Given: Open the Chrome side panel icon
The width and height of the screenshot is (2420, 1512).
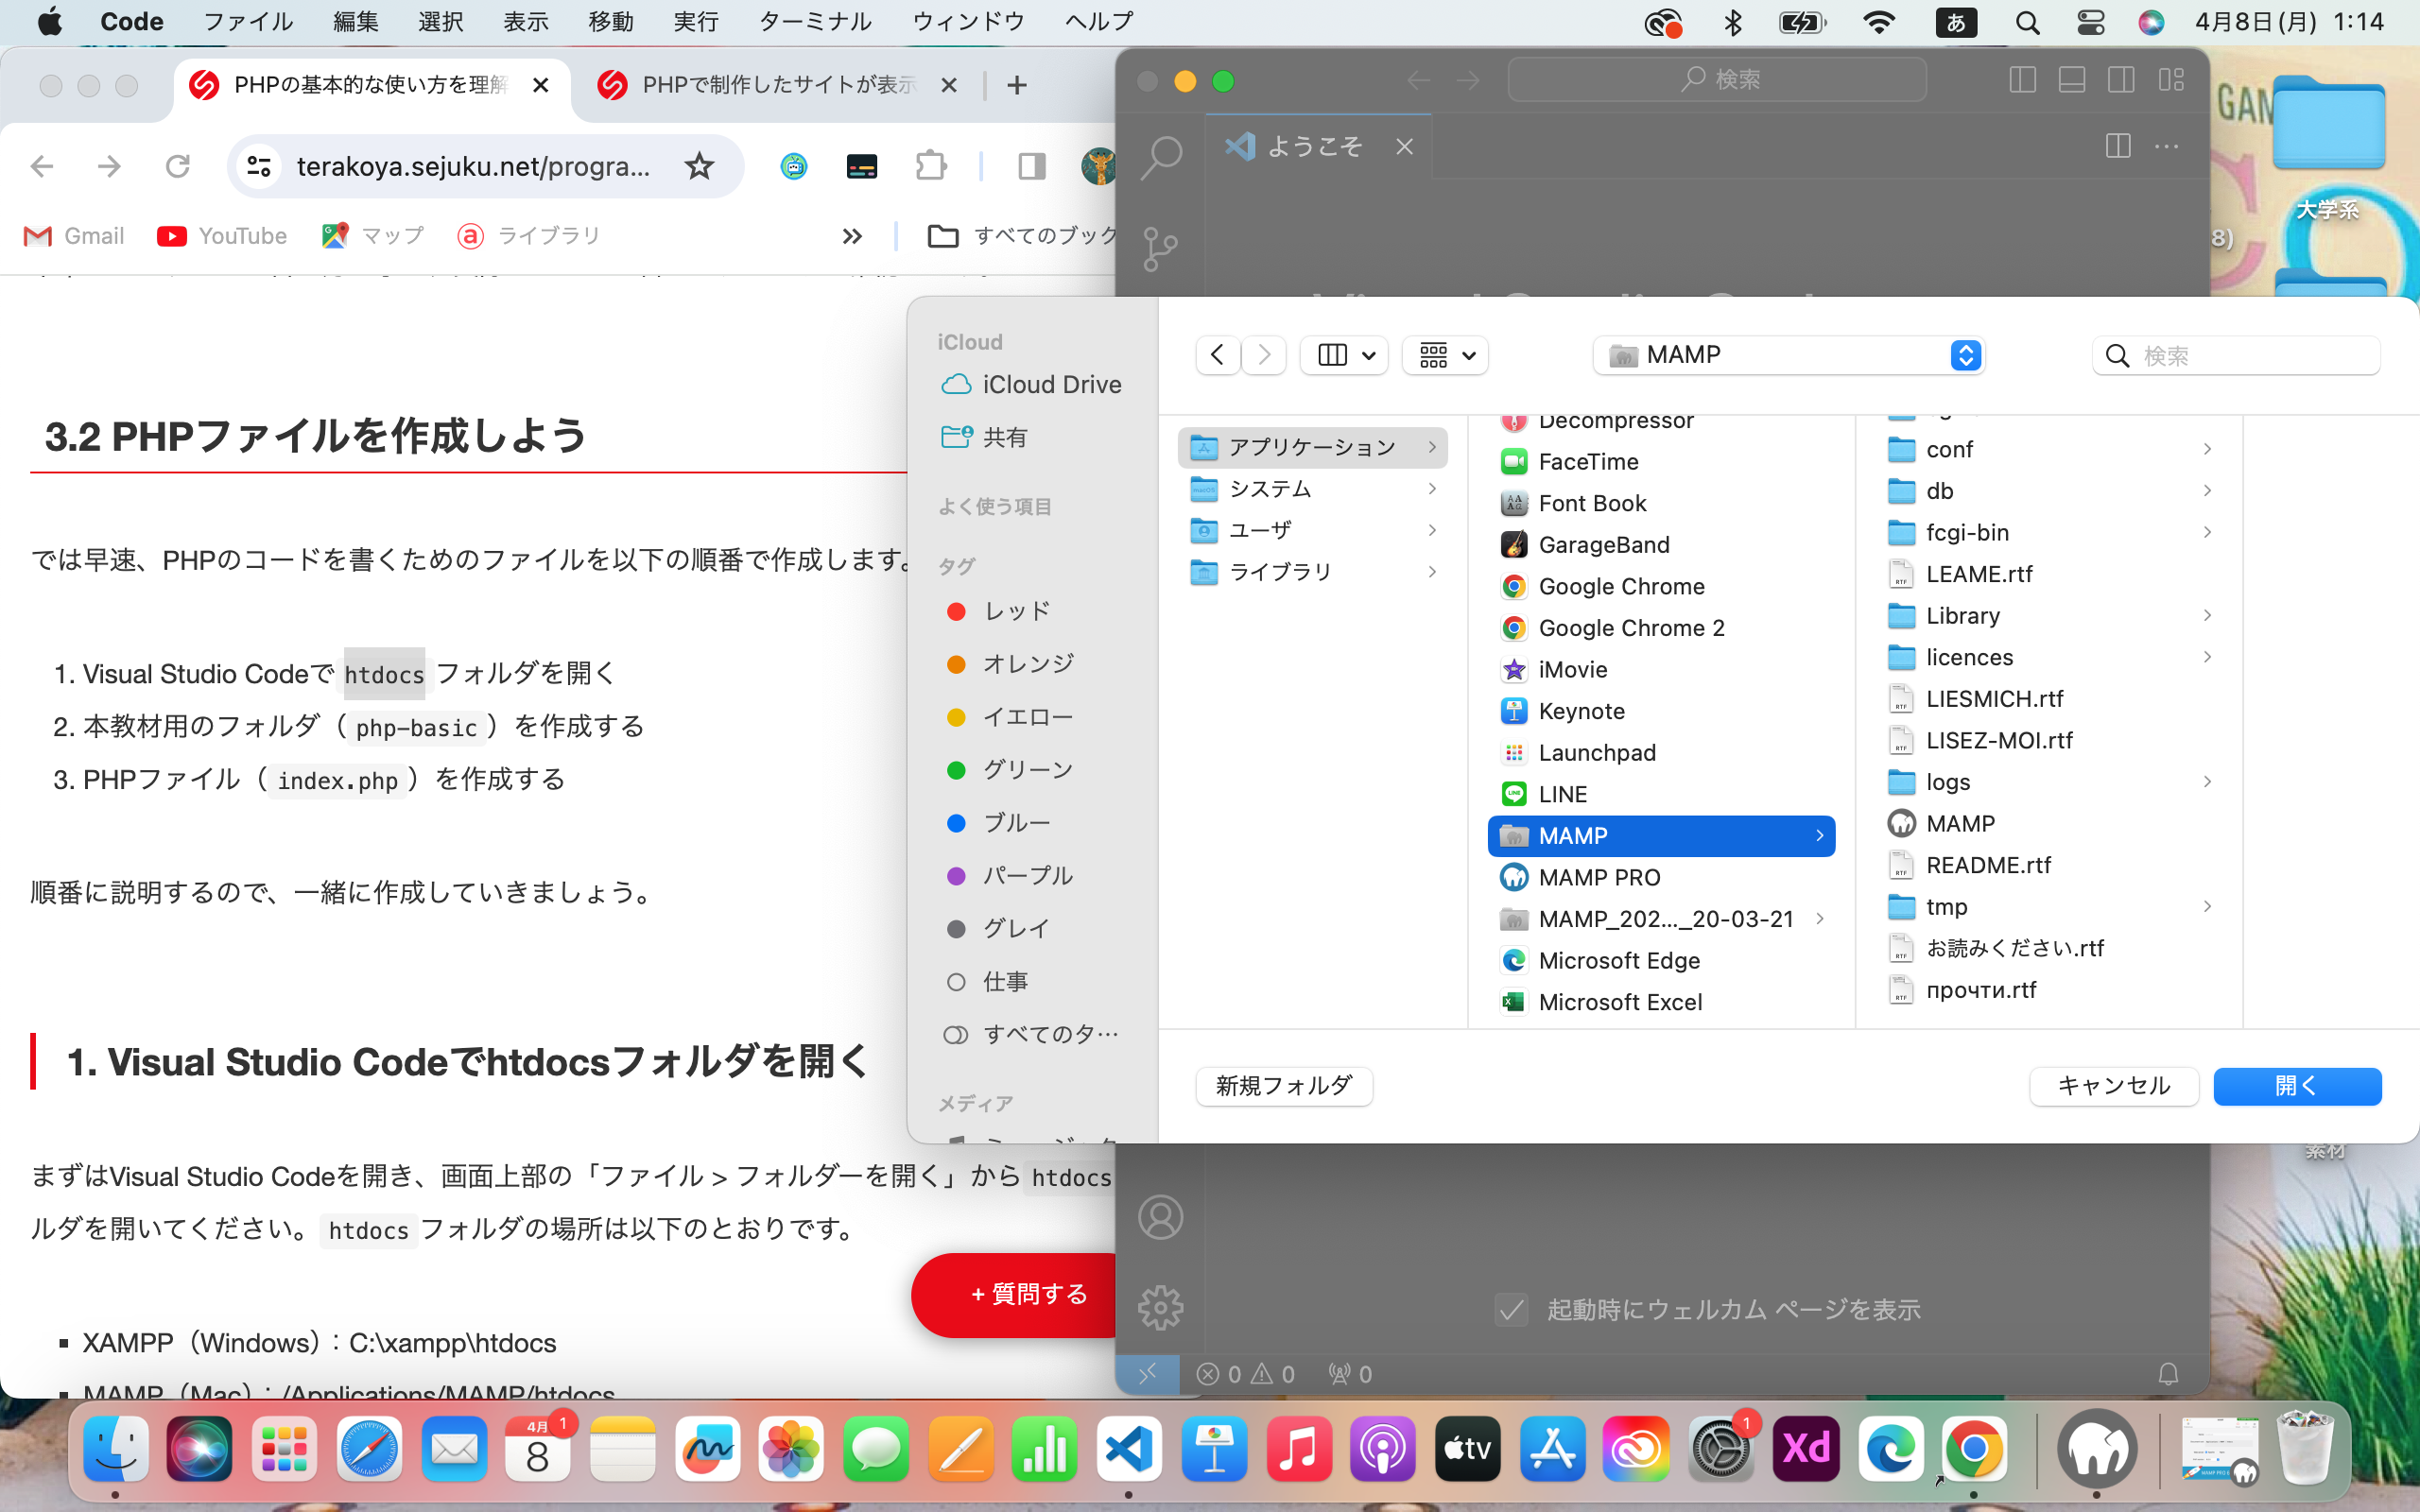Looking at the screenshot, I should point(1031,166).
